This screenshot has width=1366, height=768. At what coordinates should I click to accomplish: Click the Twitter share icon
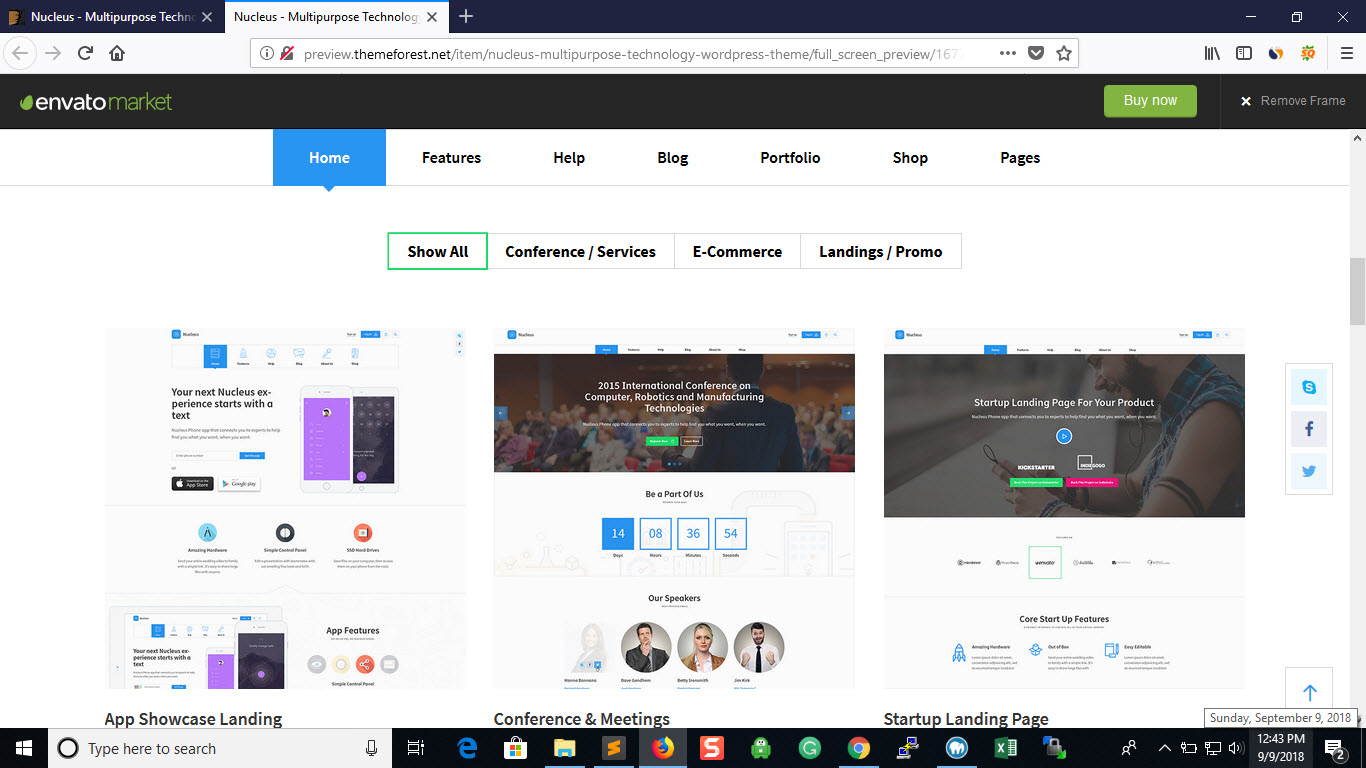pyautogui.click(x=1308, y=471)
